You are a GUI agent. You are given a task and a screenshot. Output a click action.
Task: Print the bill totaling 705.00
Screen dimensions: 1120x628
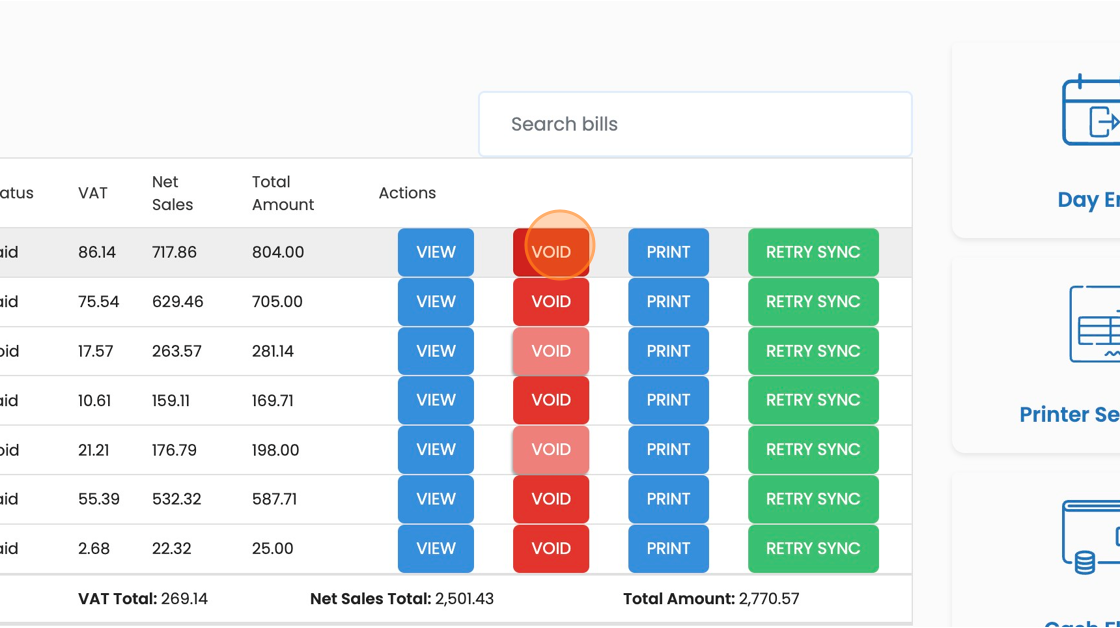(x=669, y=301)
